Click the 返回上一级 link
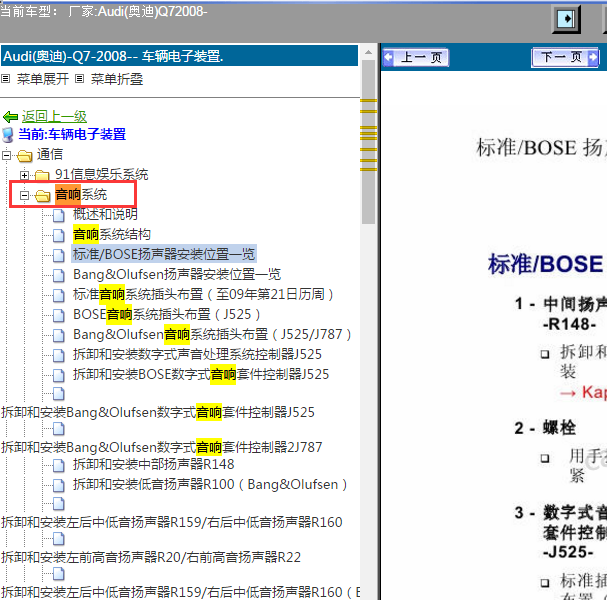 pos(54,116)
